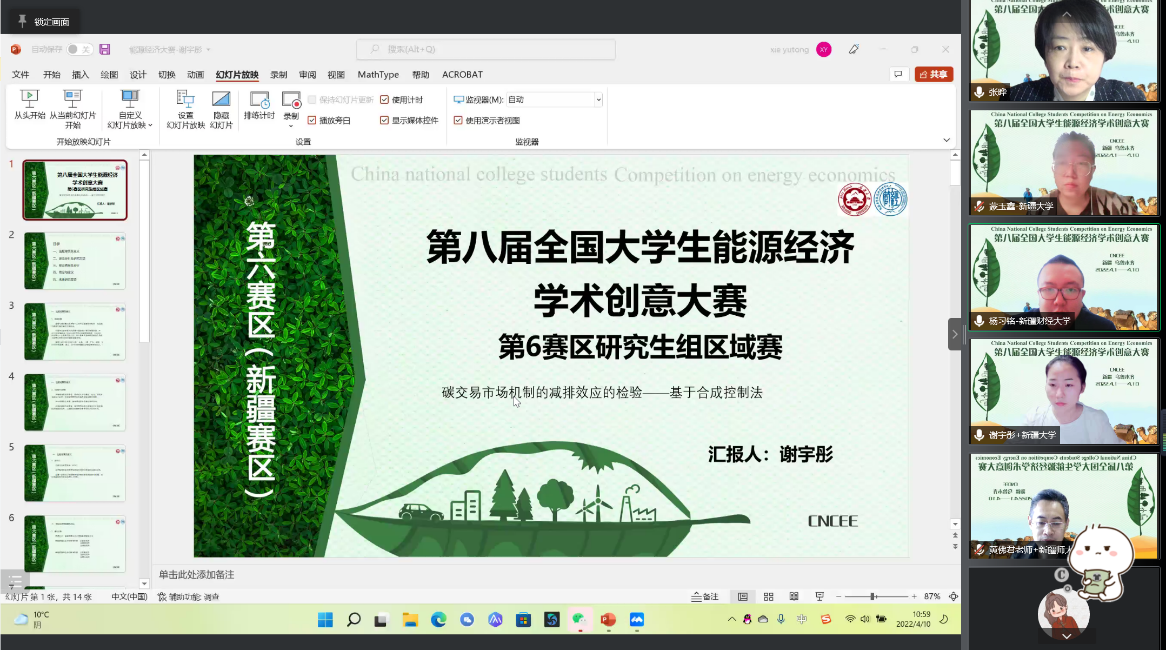Click the Share (共享) button
Viewport: 1166px width, 650px height.
[x=934, y=74]
